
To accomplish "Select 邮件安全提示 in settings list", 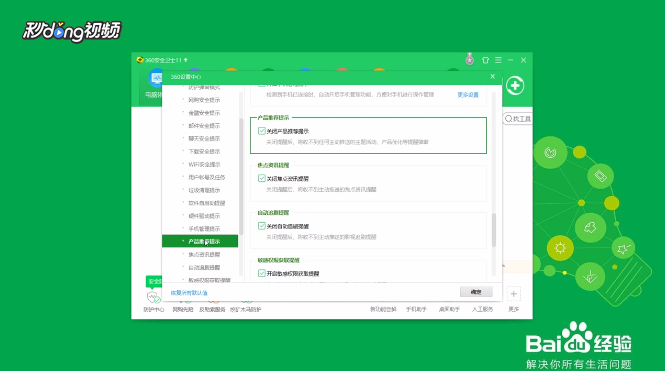I will [x=204, y=126].
